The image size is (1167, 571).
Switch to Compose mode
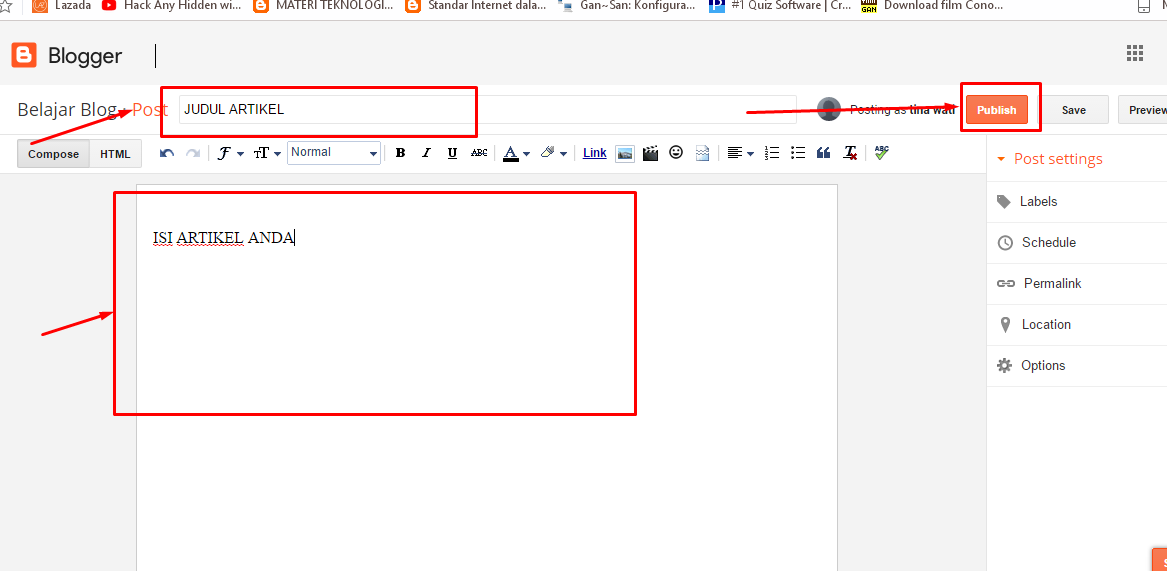pos(54,154)
